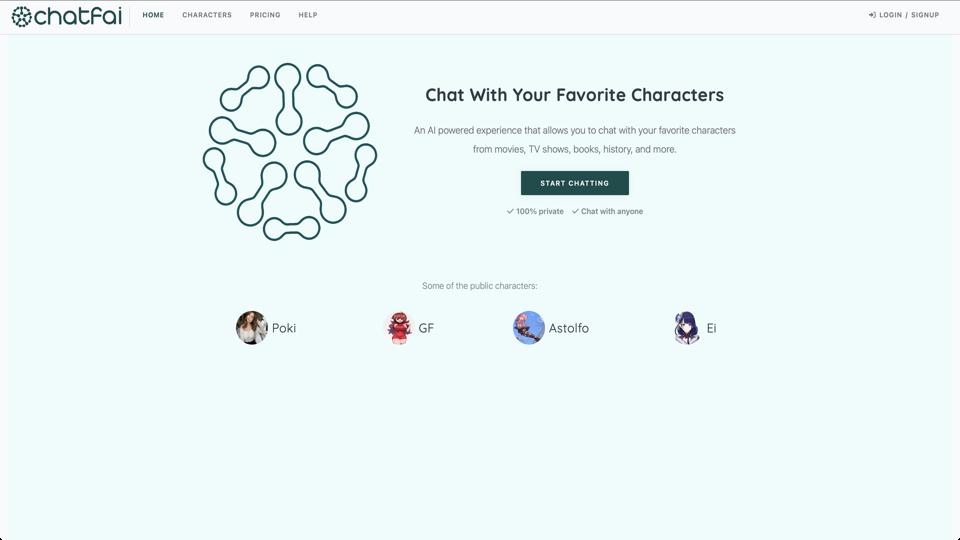Open the Help nav item

tap(308, 16)
